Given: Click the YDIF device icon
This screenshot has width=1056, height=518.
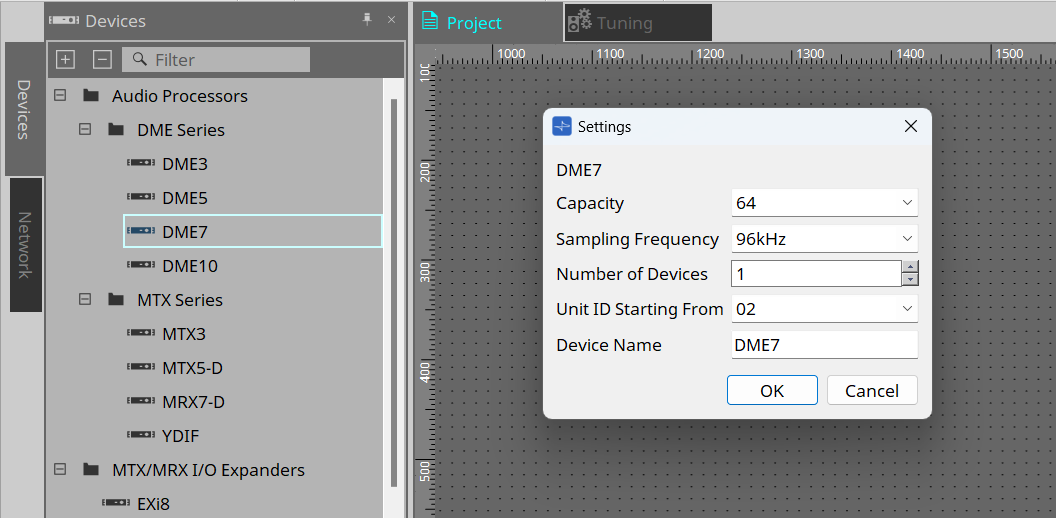Looking at the screenshot, I should [x=141, y=435].
